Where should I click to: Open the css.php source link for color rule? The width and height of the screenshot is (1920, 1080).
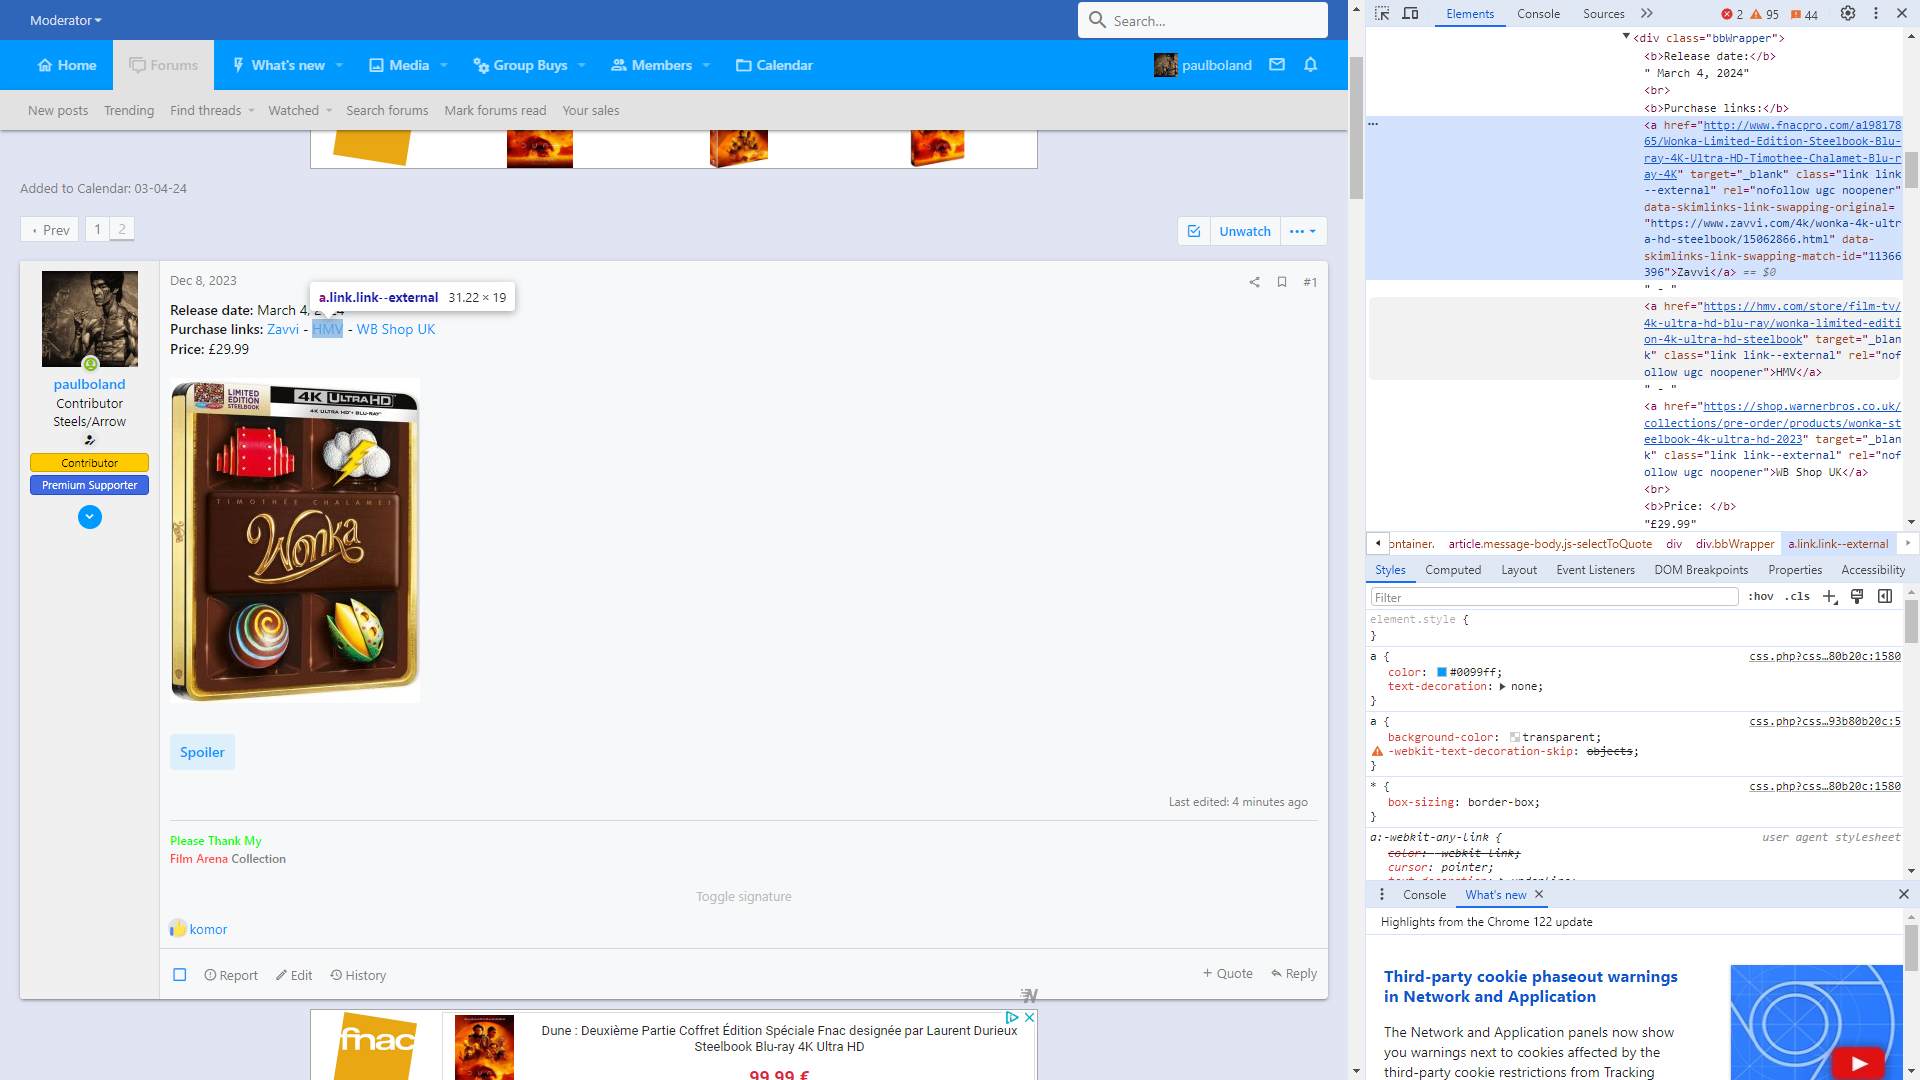pos(1824,657)
